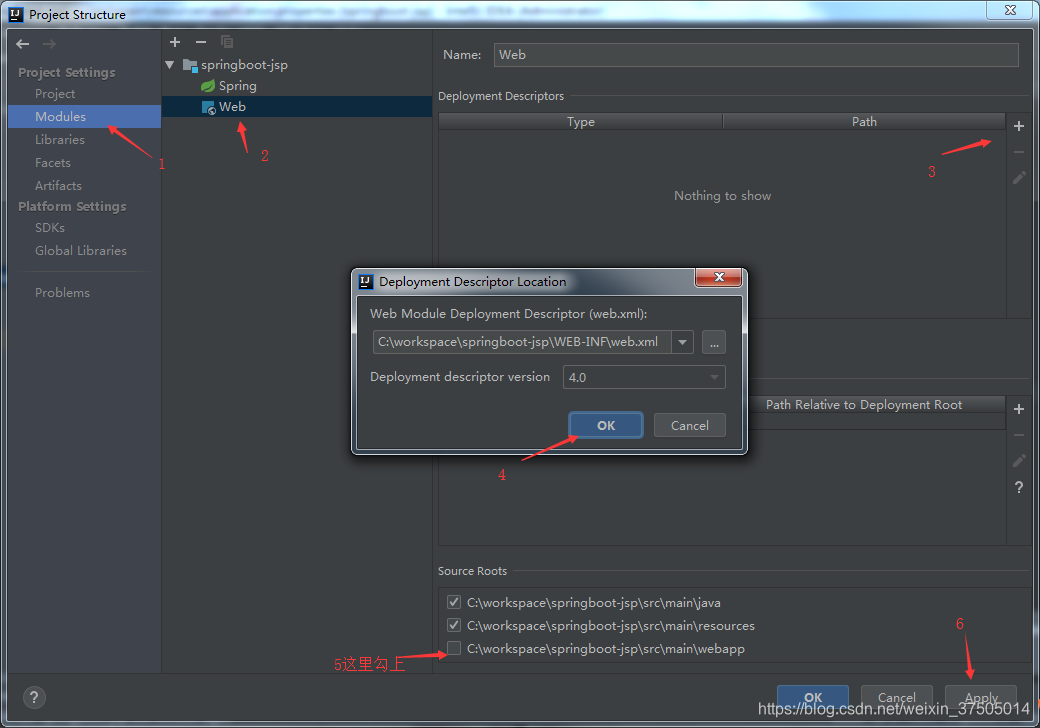Click IntelliJ logo in Deployment Descriptor dialog title
The image size is (1040, 728).
[365, 282]
